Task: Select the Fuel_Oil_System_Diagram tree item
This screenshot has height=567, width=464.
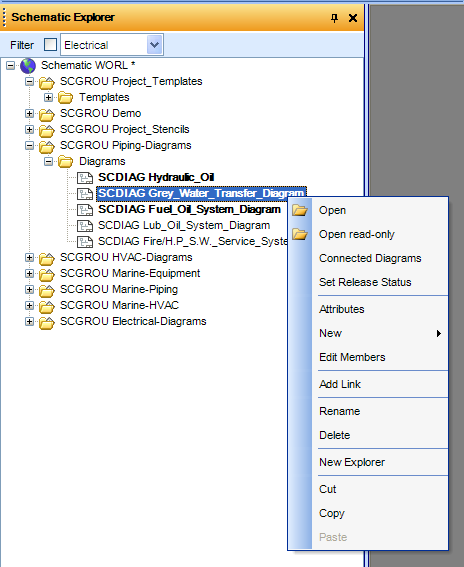Action: click(x=189, y=209)
